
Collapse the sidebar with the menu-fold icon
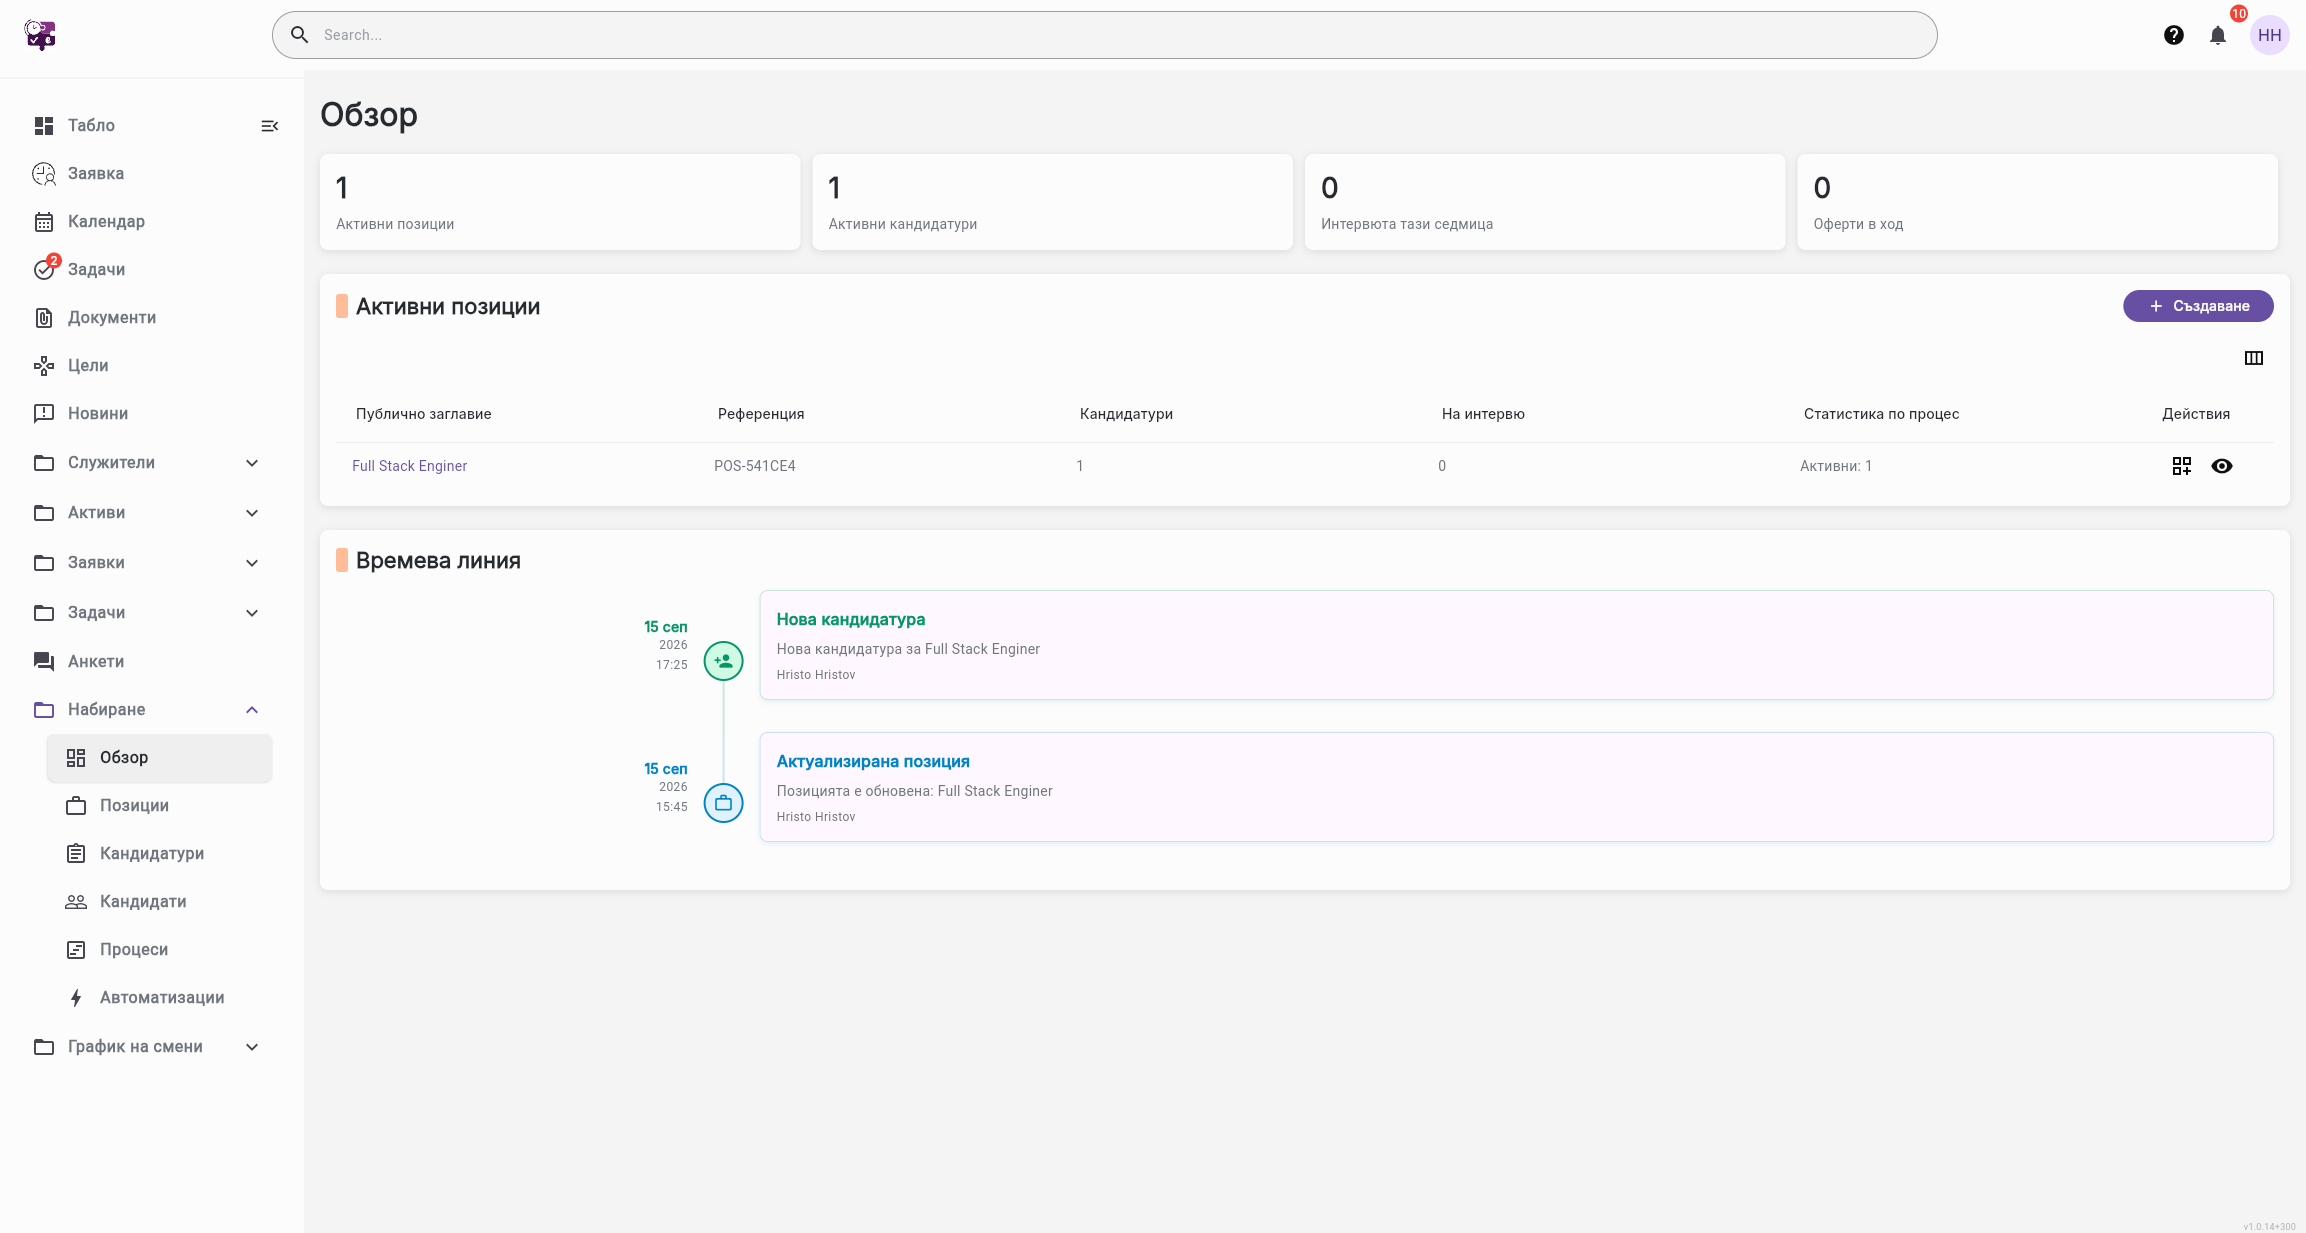(269, 126)
